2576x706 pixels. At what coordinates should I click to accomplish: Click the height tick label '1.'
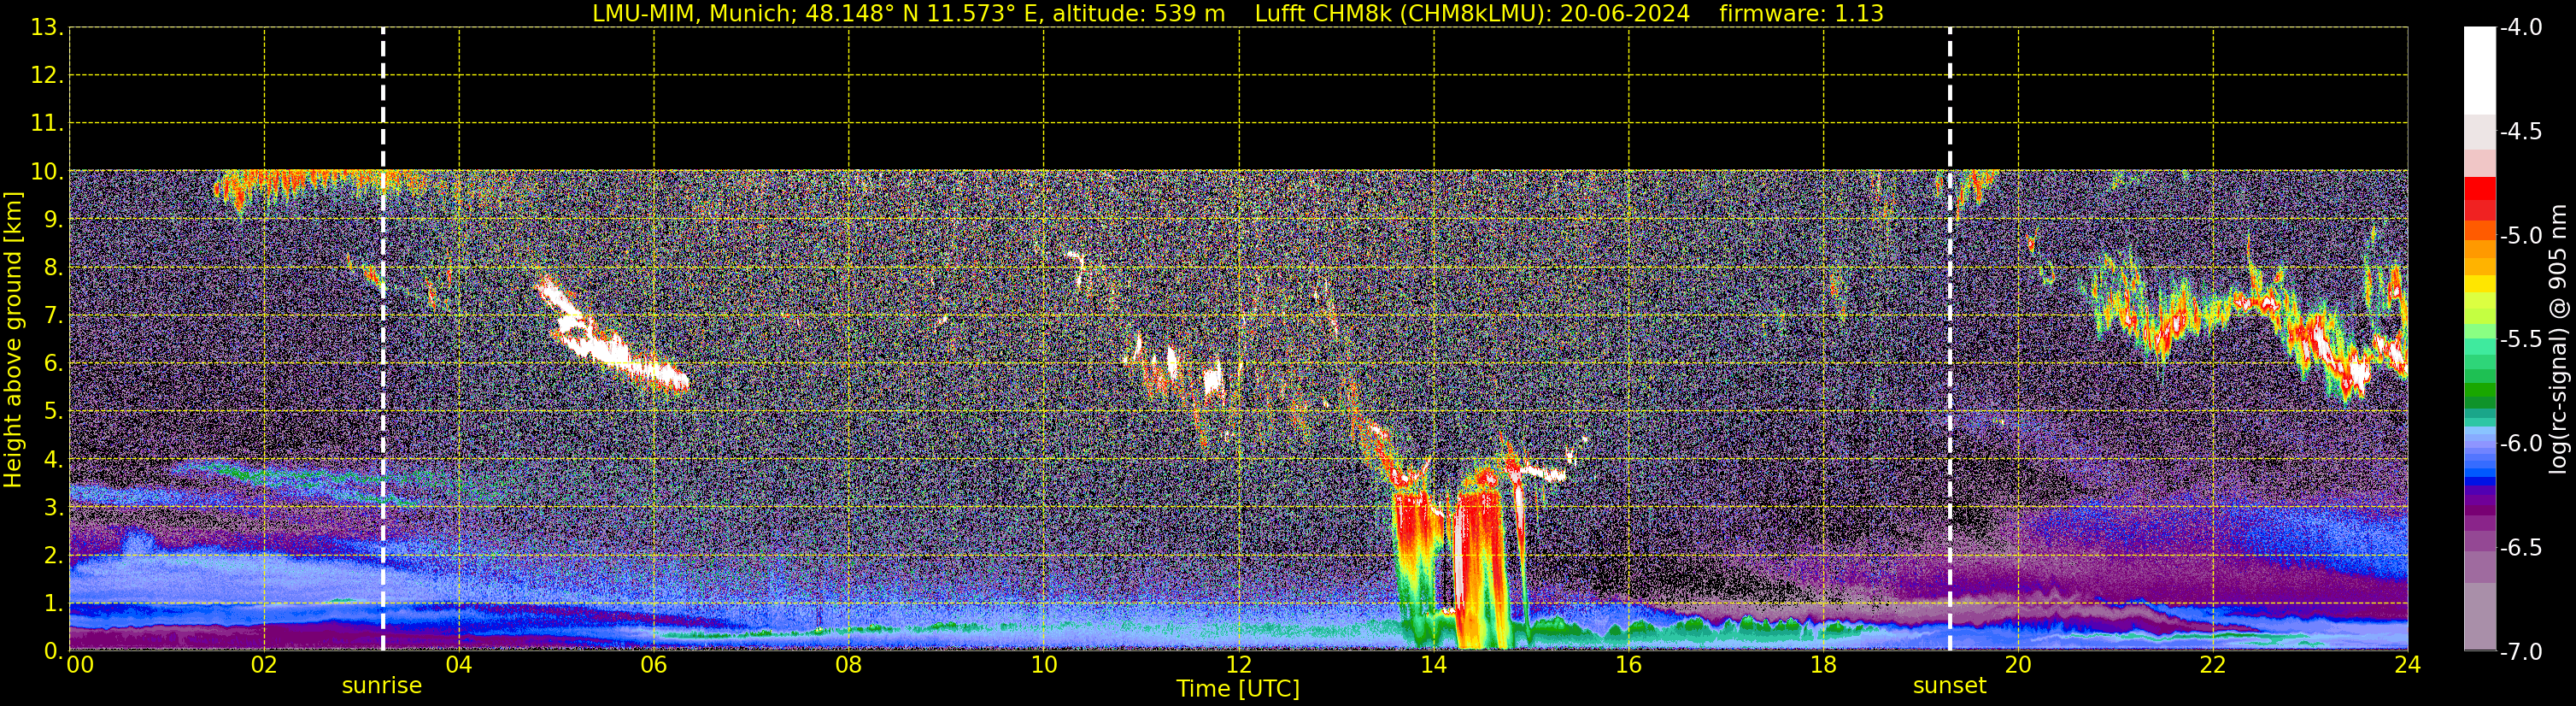(53, 604)
